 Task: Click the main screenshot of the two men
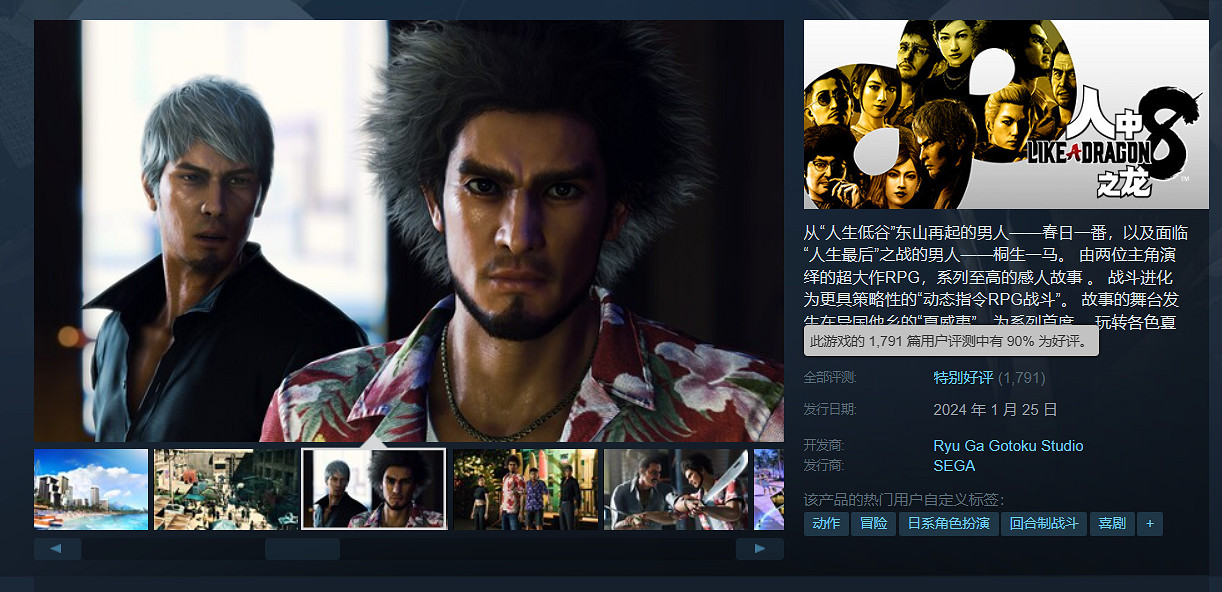(x=409, y=230)
